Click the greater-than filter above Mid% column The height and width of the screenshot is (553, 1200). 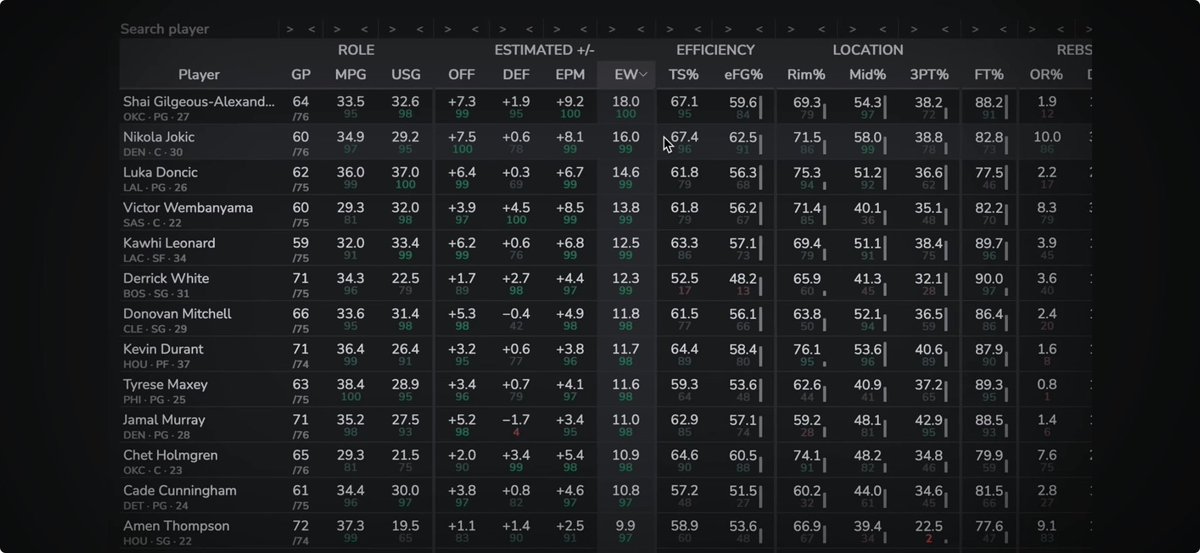pos(854,30)
